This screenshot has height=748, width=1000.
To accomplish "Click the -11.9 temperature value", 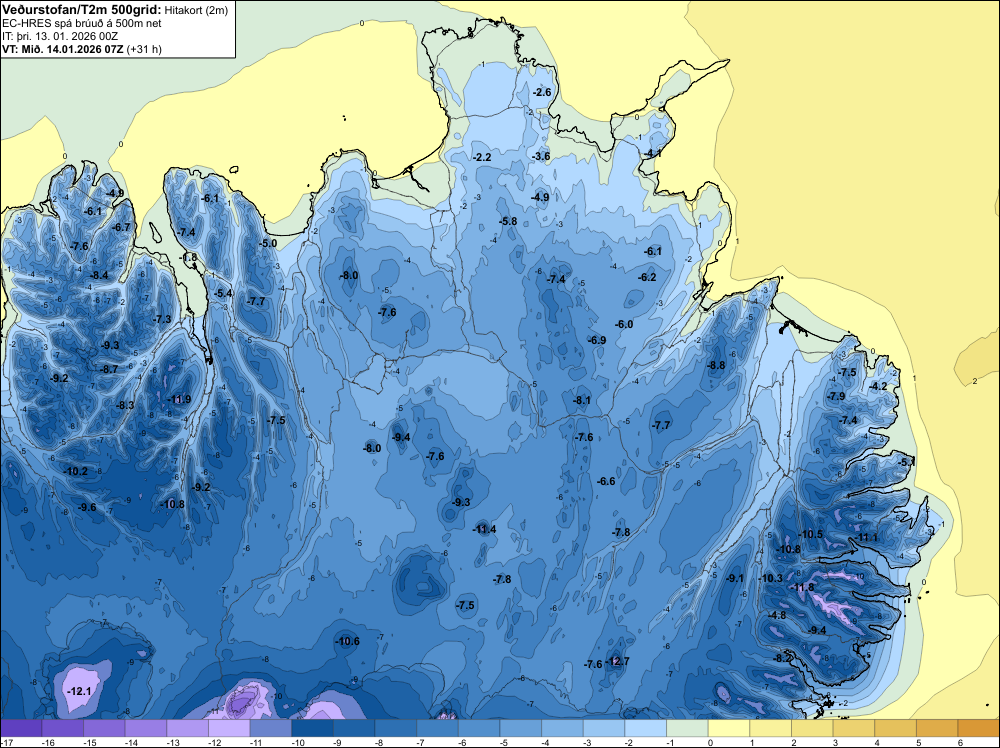I will pos(179,400).
